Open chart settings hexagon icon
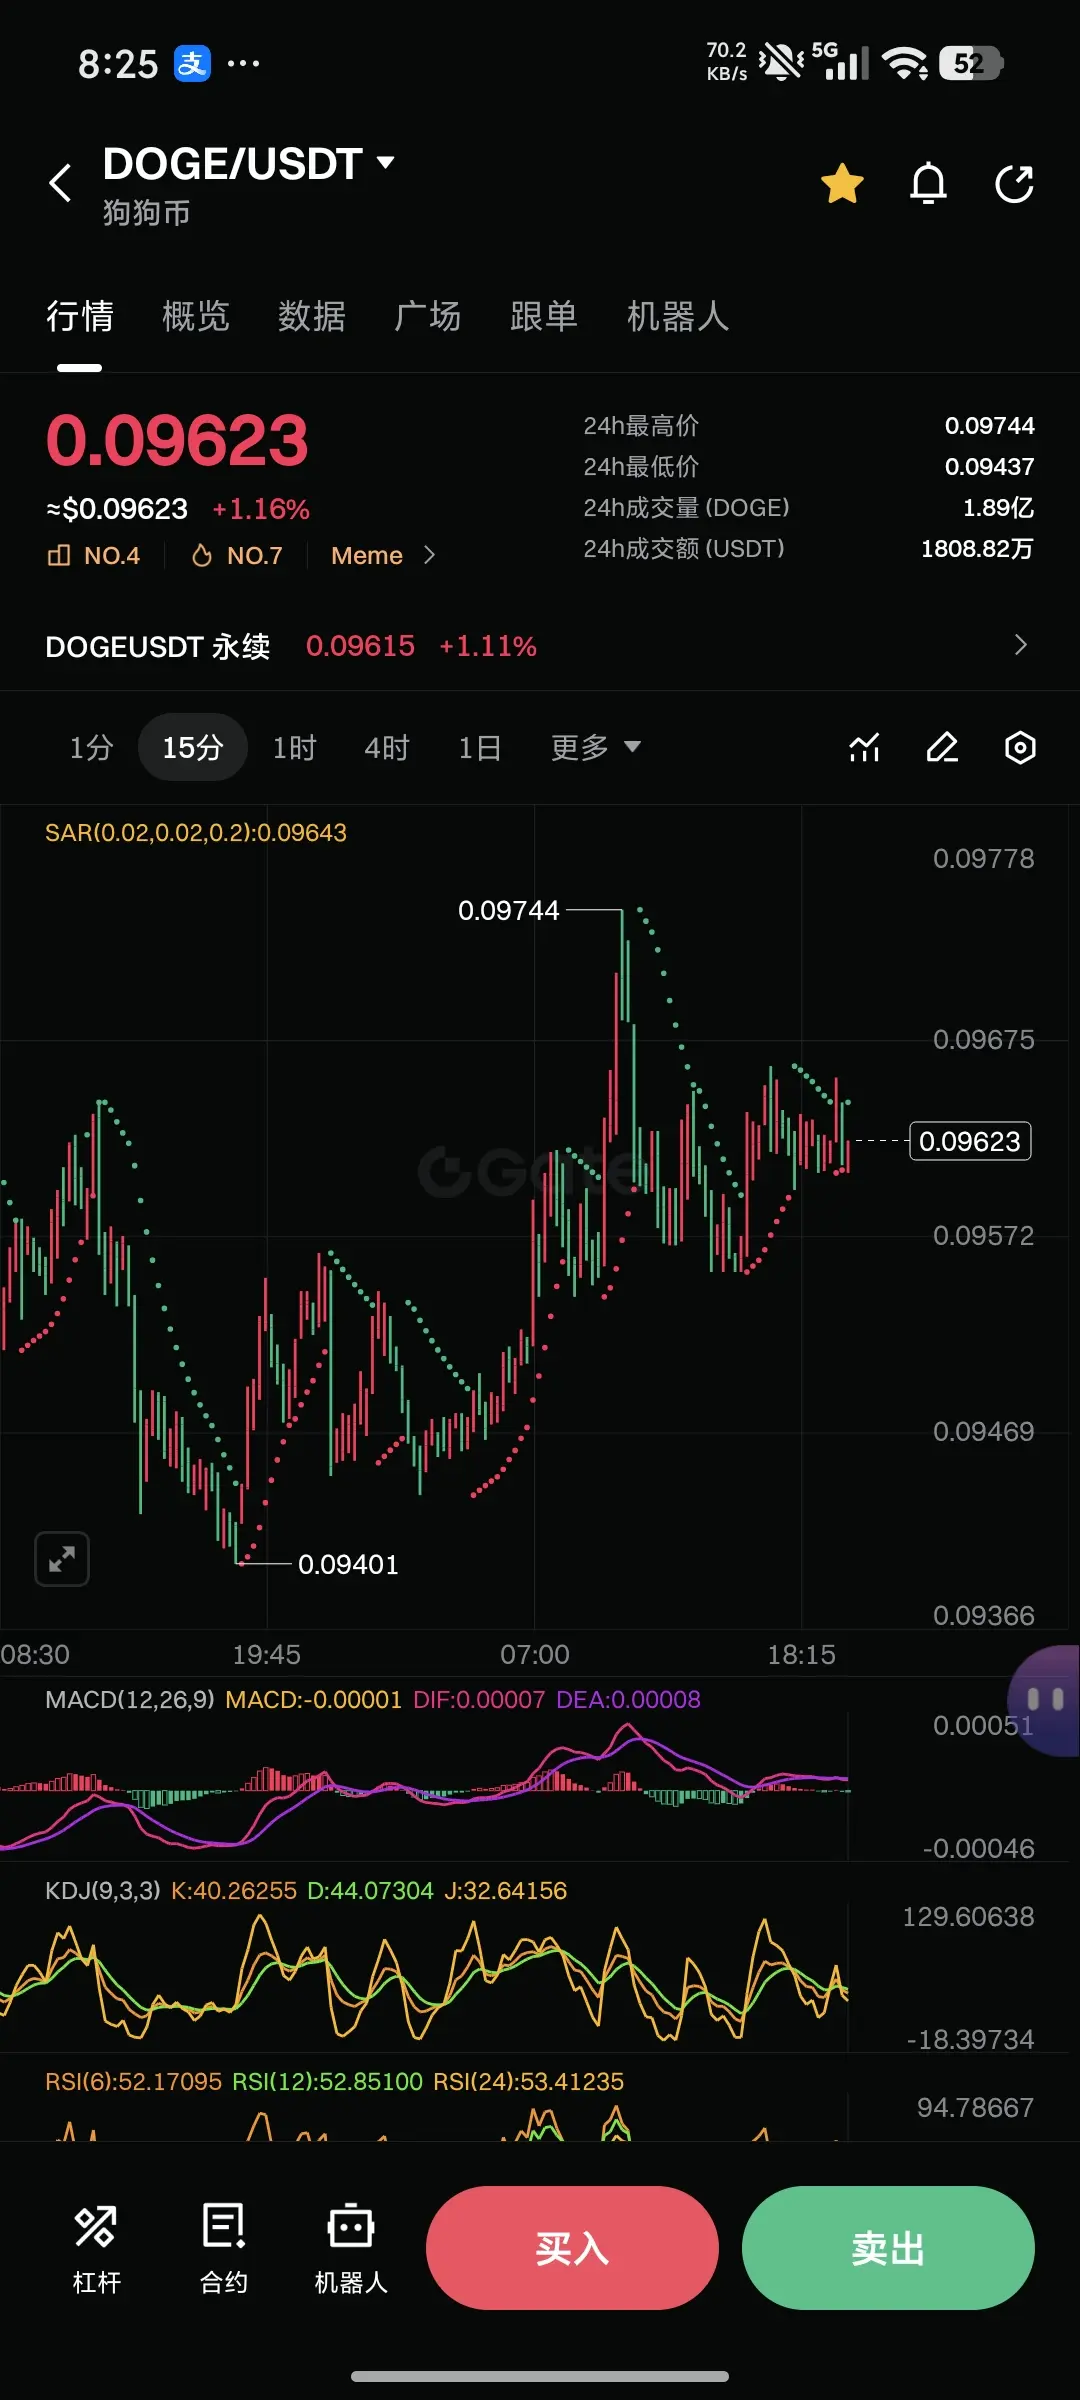The height and width of the screenshot is (2400, 1080). coord(1020,748)
